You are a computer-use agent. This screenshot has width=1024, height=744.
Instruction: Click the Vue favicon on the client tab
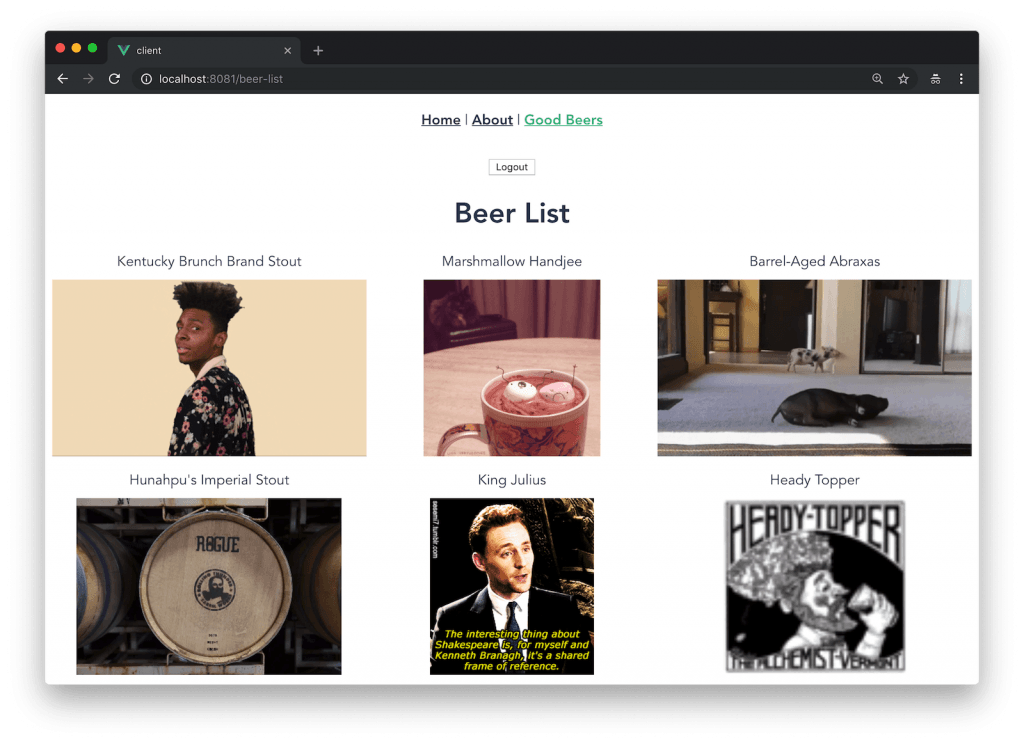click(123, 50)
